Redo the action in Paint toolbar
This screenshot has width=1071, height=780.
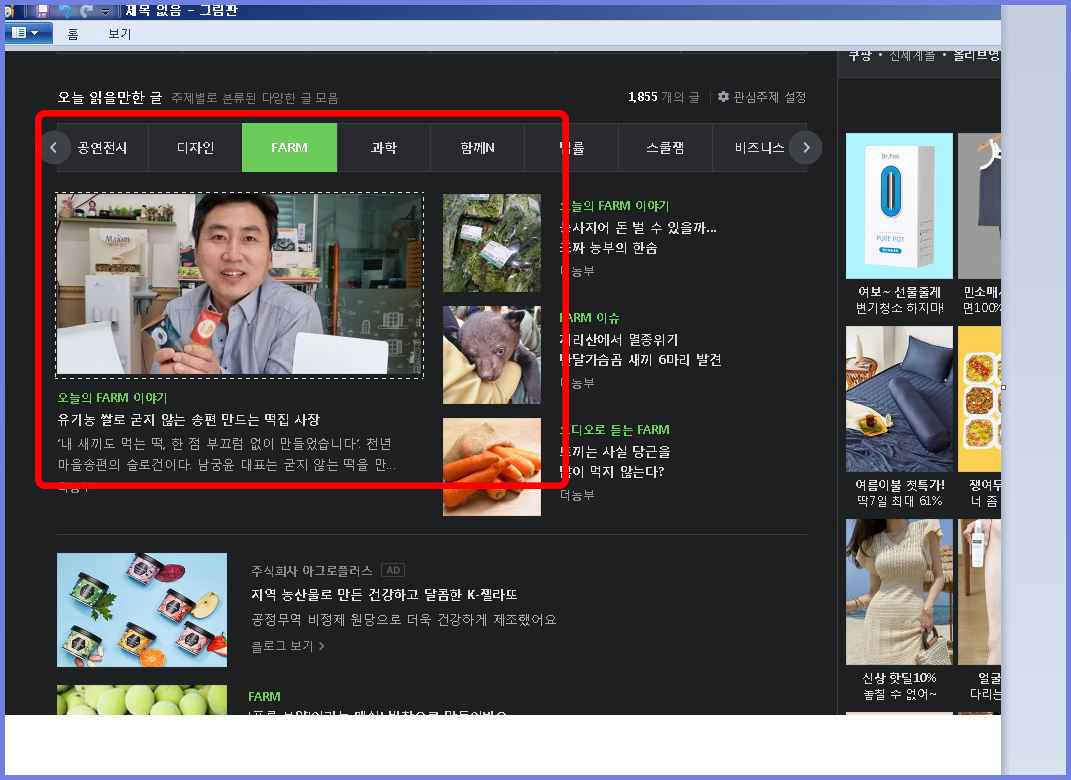point(86,11)
